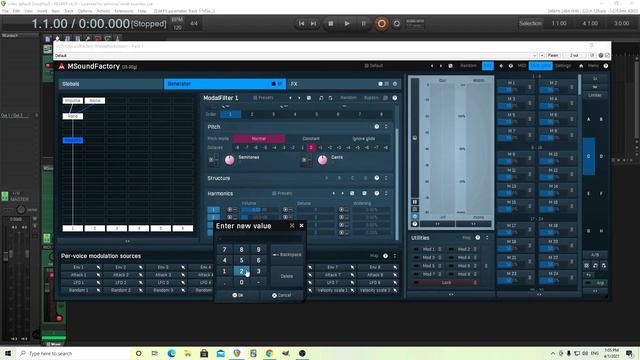Viewport: 640px width, 360px height.
Task: Click Backspace in Enter new value dialog
Action: tap(287, 255)
